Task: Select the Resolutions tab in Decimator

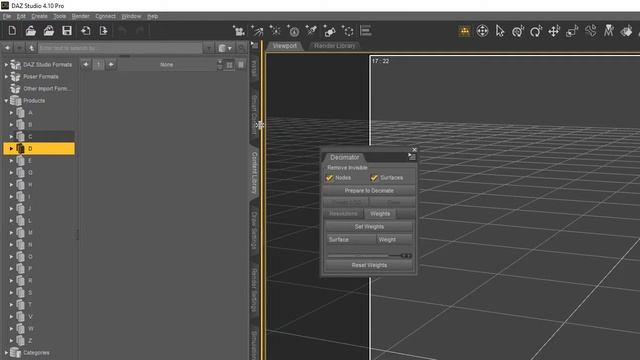Action: tap(343, 213)
